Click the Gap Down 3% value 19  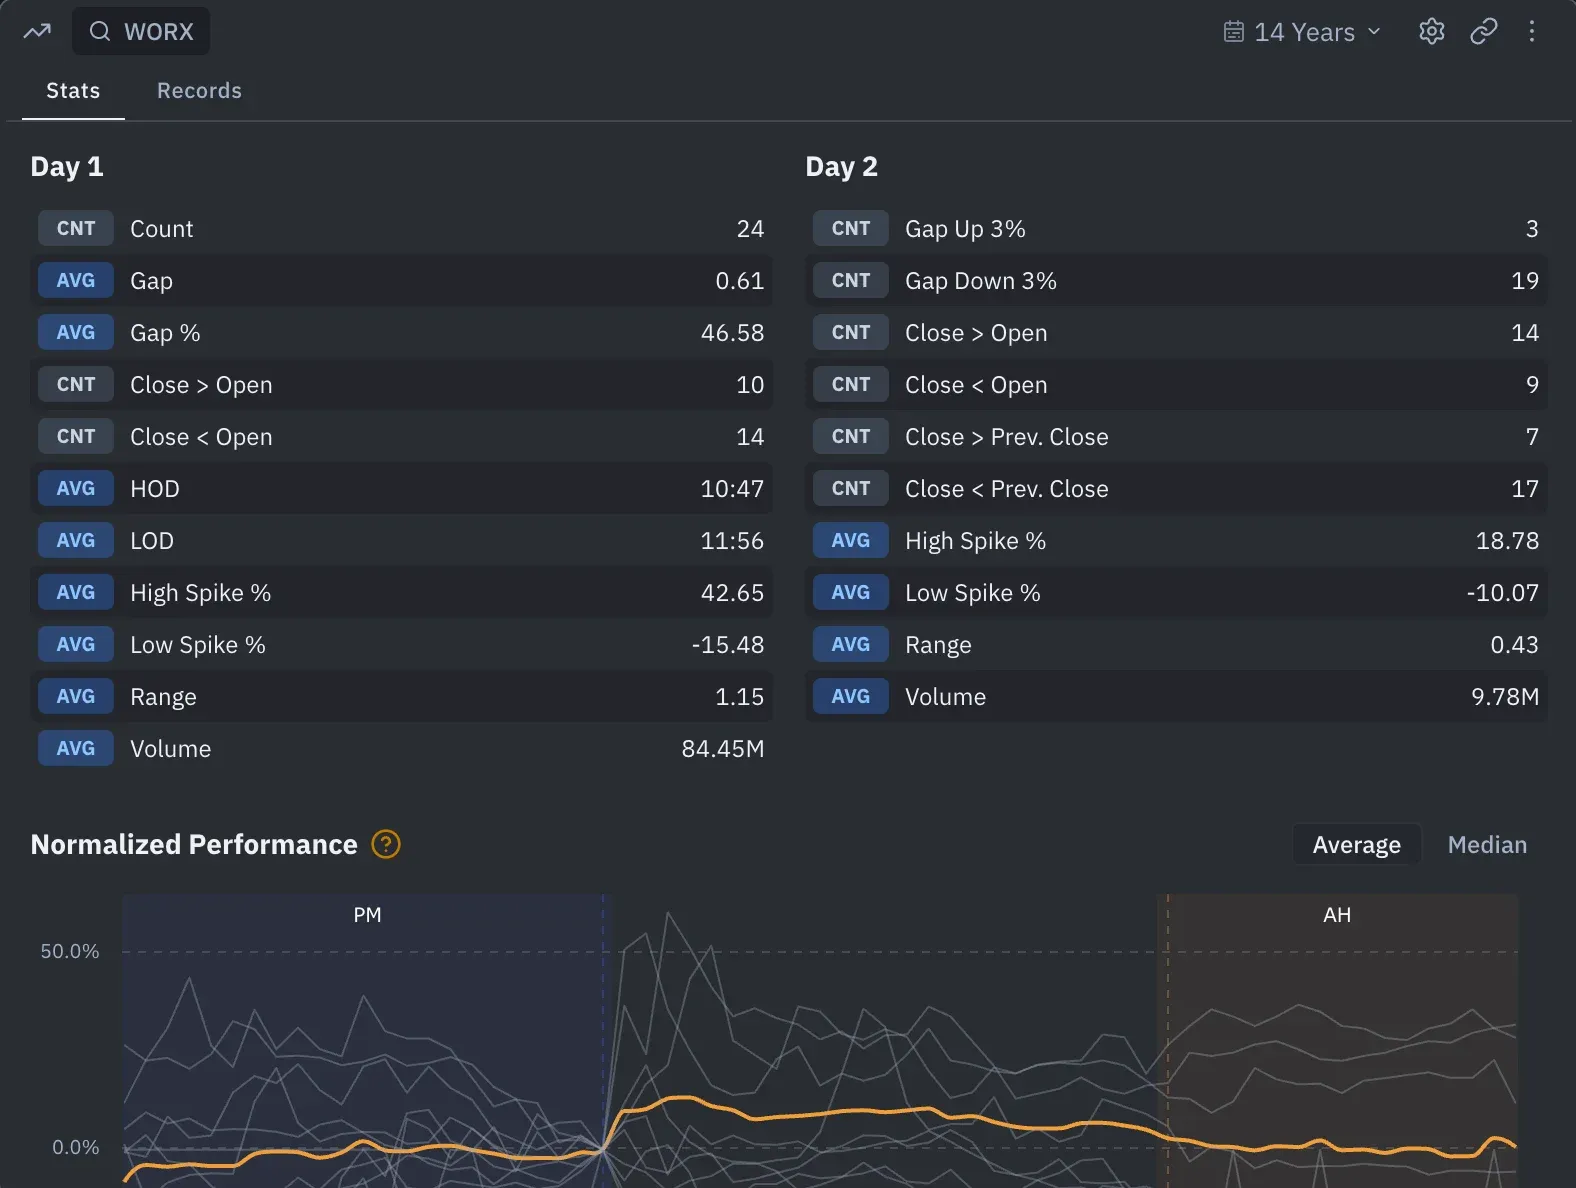tap(1525, 281)
